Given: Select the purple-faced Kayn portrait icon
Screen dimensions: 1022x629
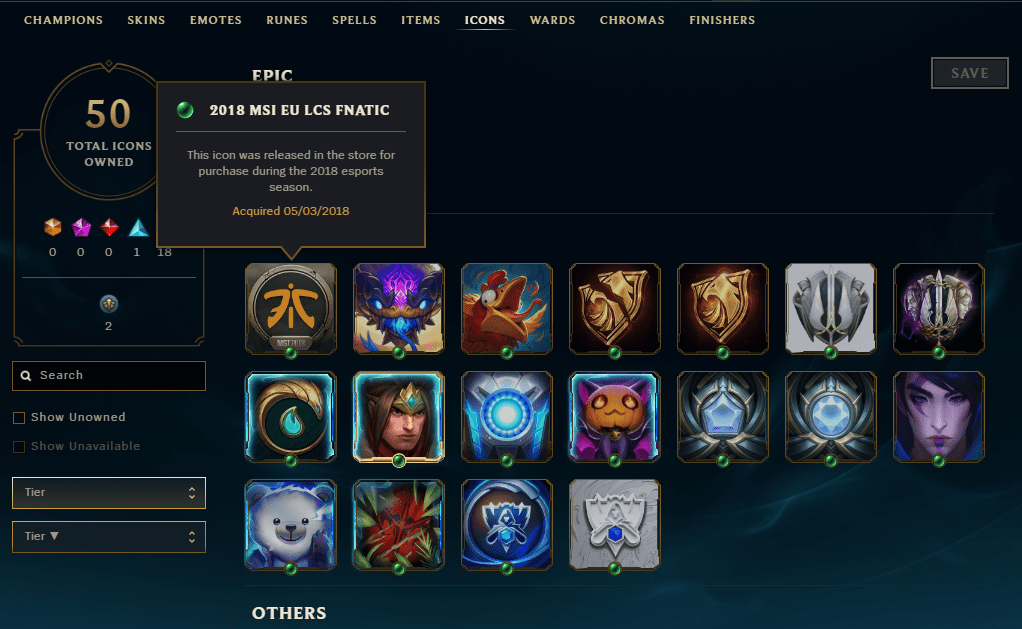Looking at the screenshot, I should pyautogui.click(x=939, y=417).
